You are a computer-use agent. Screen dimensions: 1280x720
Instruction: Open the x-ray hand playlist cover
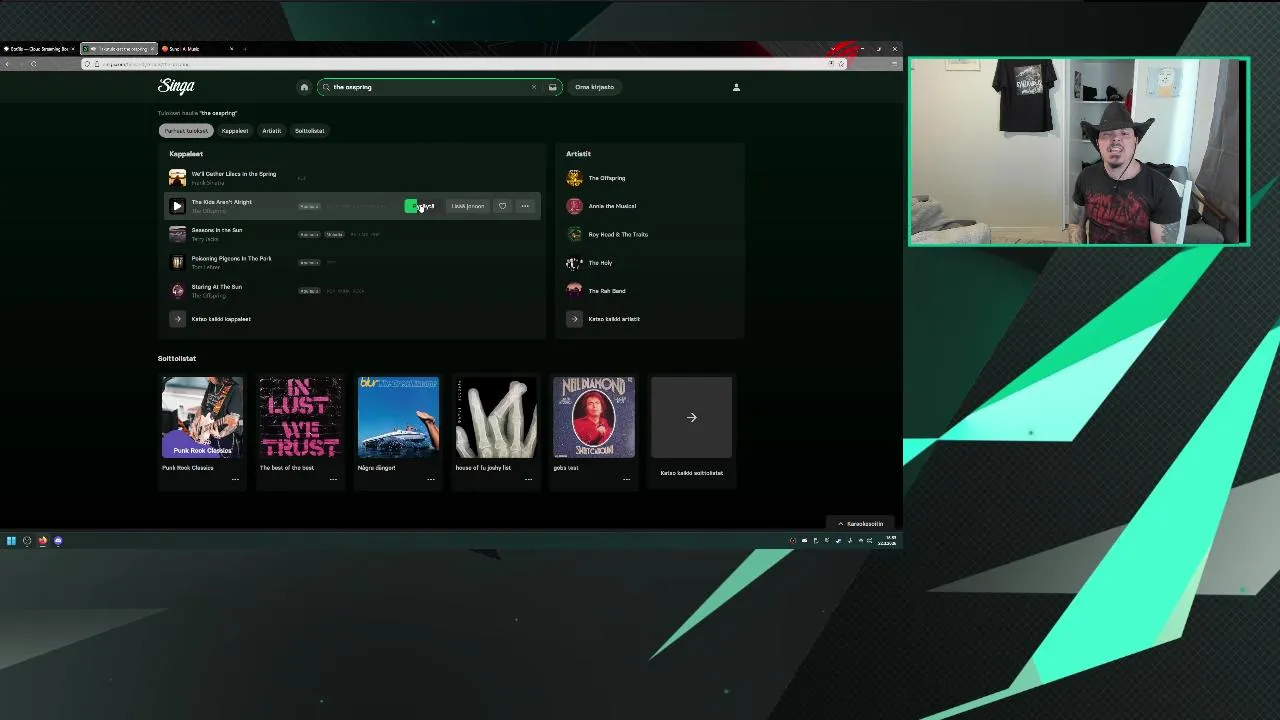click(496, 417)
